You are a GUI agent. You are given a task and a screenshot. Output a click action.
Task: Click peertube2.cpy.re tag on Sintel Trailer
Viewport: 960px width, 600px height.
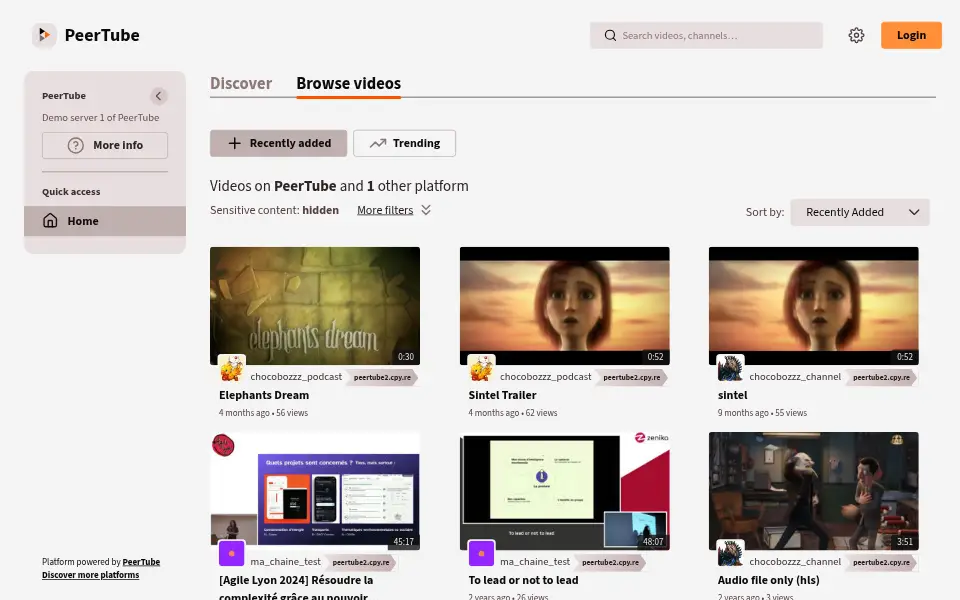[x=632, y=378]
